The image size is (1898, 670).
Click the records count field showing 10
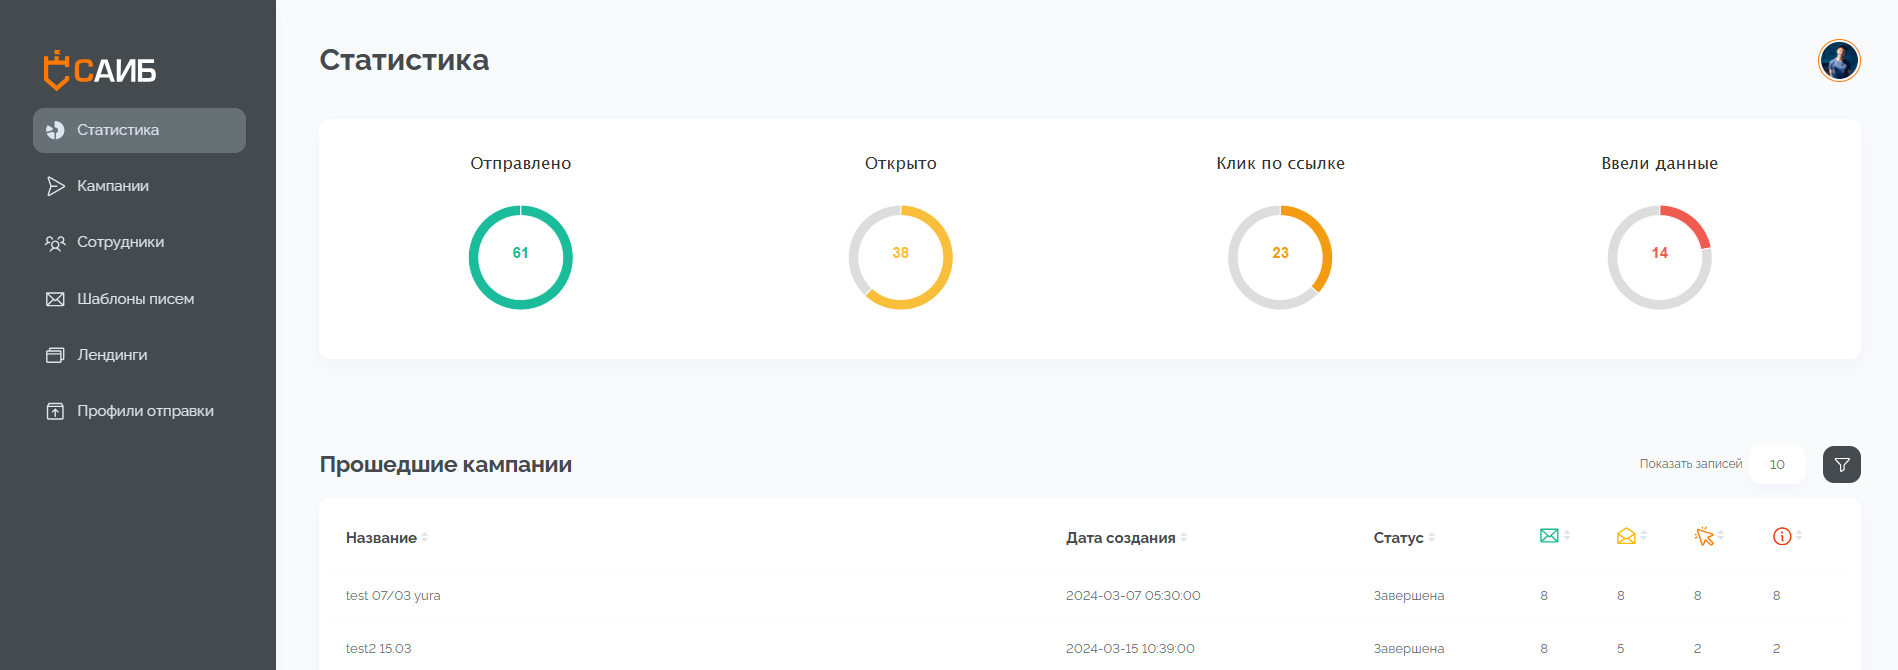click(x=1776, y=464)
